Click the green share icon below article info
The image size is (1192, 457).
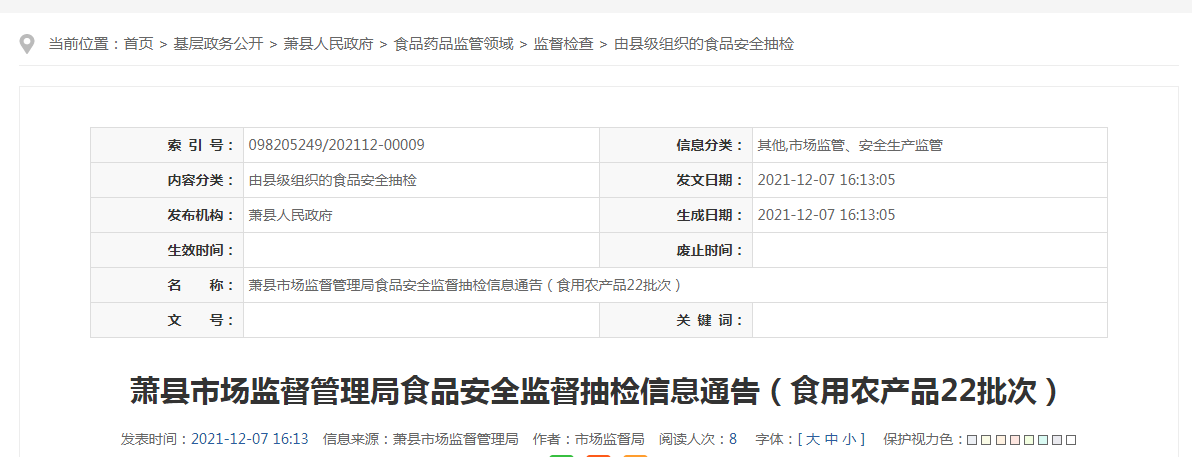click(562, 455)
